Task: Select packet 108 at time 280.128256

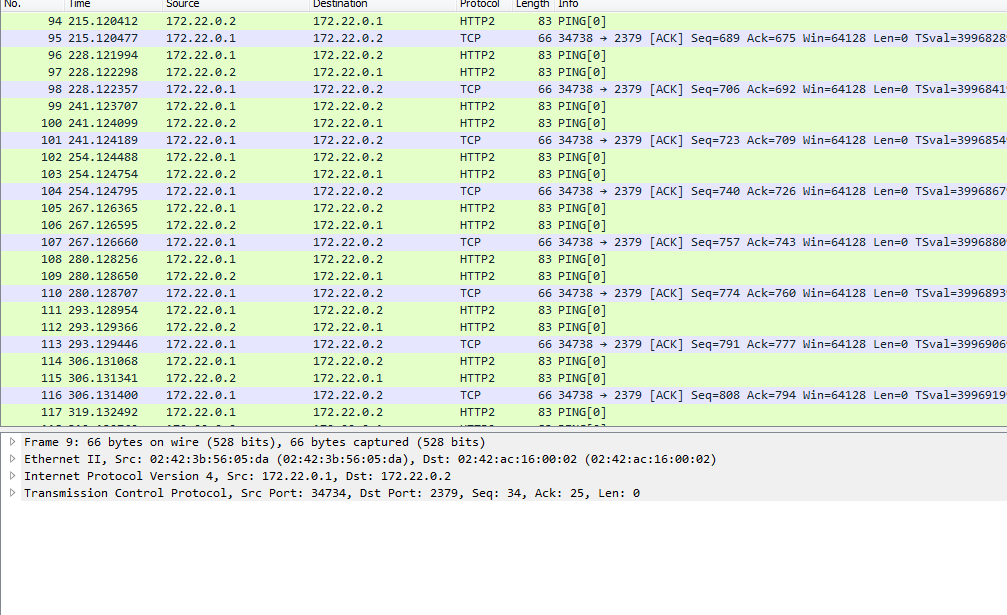Action: pyautogui.click(x=504, y=259)
